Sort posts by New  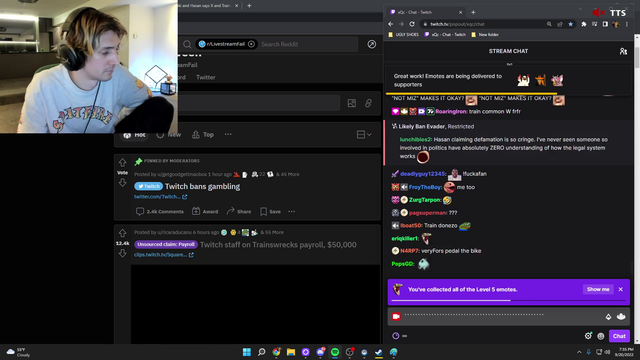coord(169,135)
